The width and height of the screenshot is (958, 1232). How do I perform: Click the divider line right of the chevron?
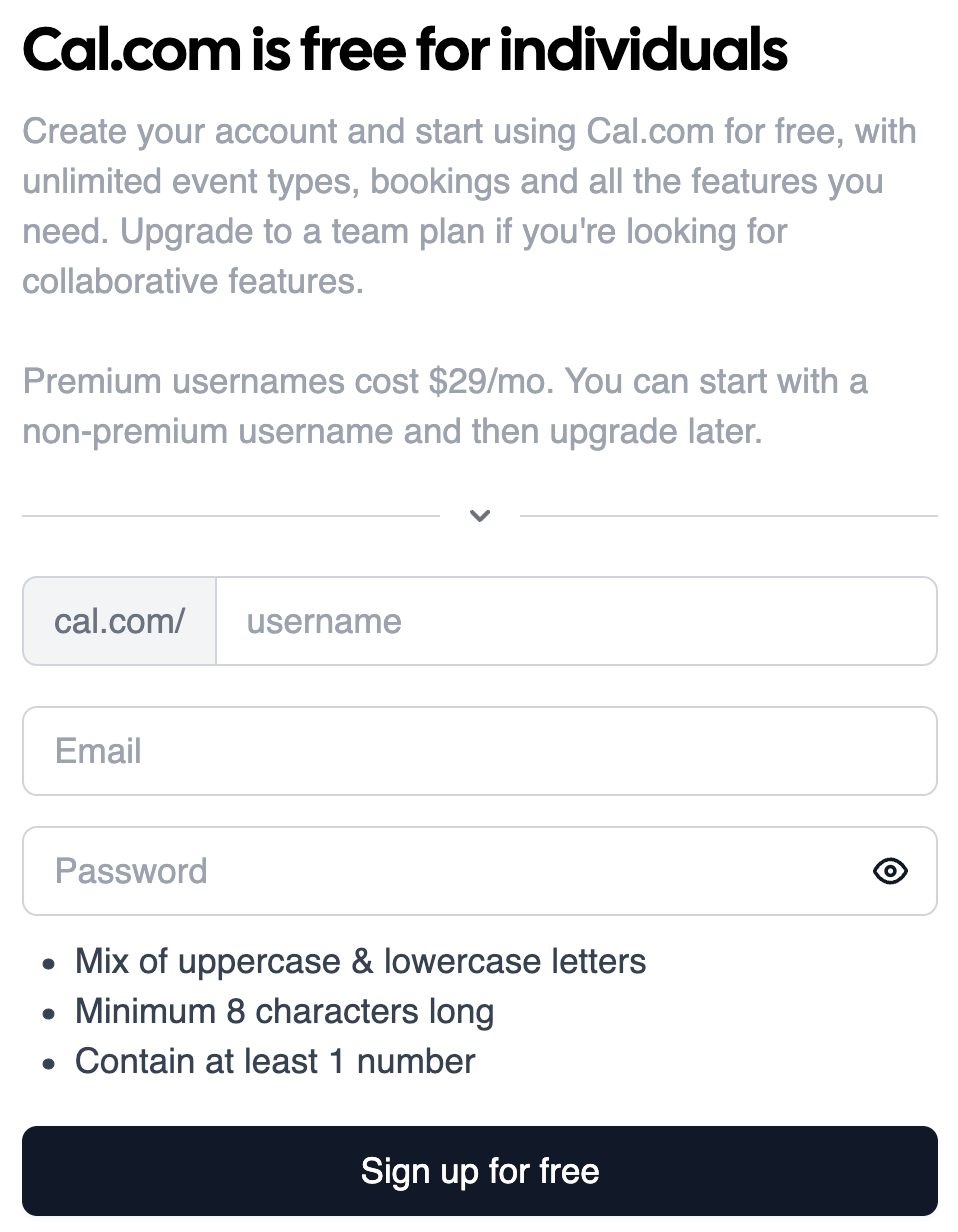click(729, 516)
